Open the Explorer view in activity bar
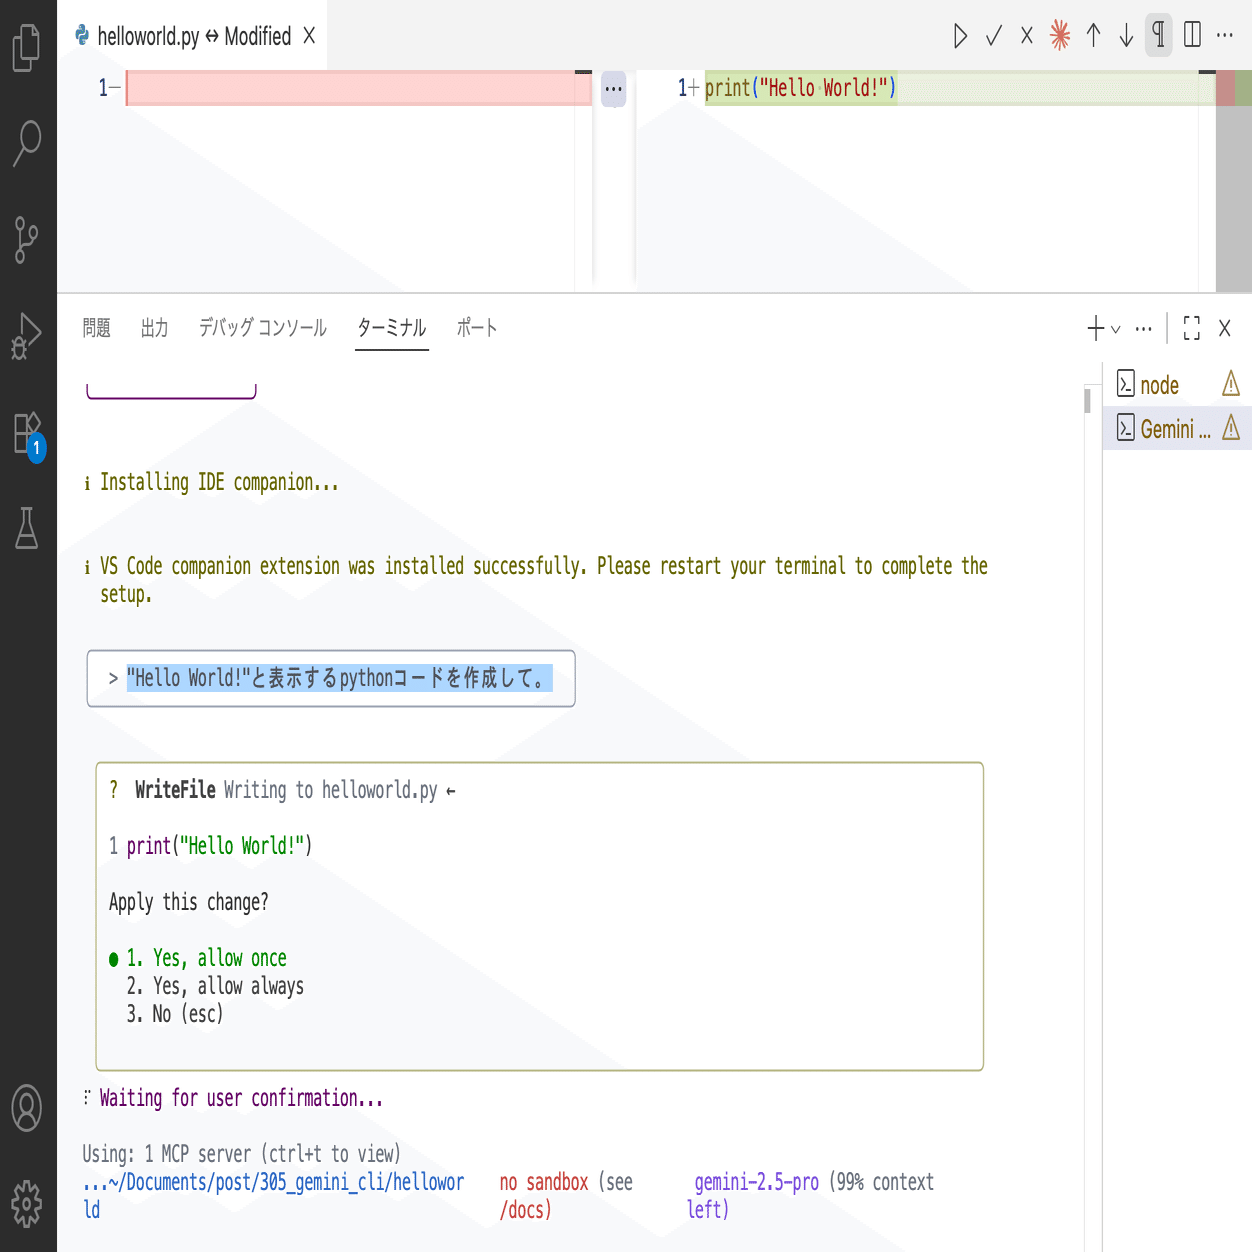Viewport: 1252px width, 1252px height. [27, 47]
